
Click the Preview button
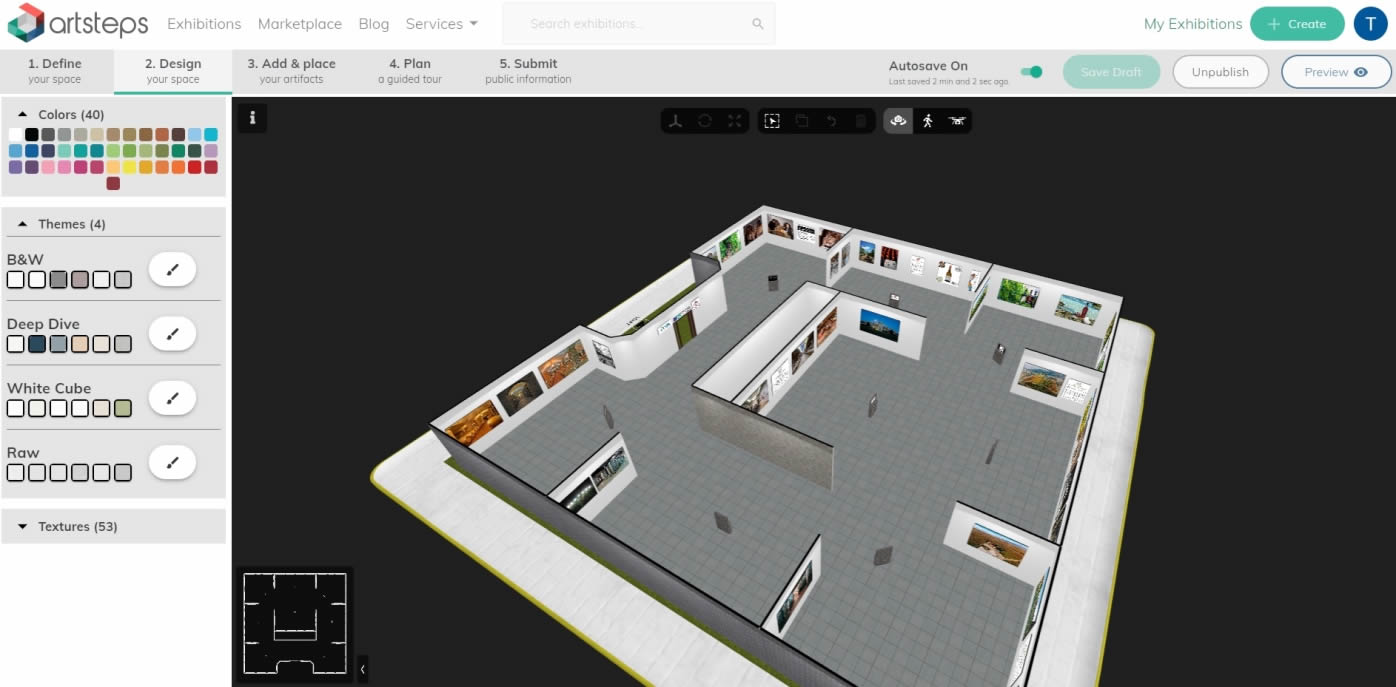(1335, 72)
